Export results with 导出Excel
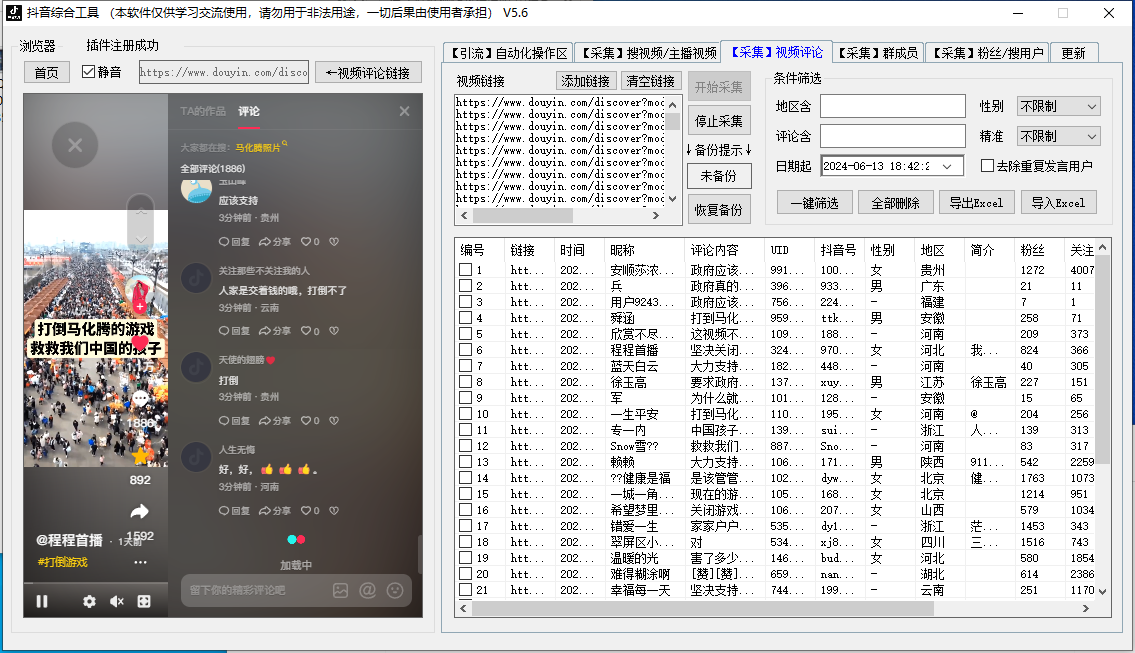Image resolution: width=1135 pixels, height=653 pixels. tap(976, 203)
